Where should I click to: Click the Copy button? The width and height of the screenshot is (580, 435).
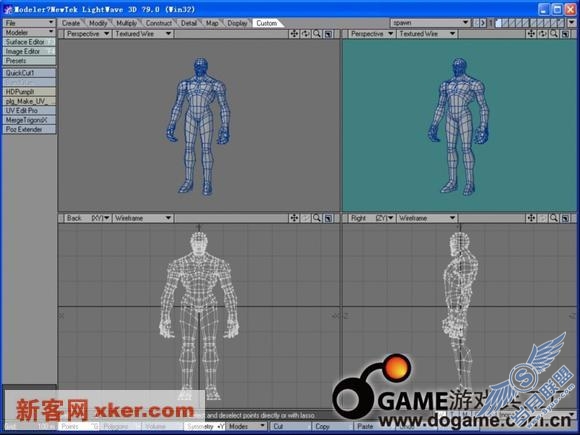(332, 426)
